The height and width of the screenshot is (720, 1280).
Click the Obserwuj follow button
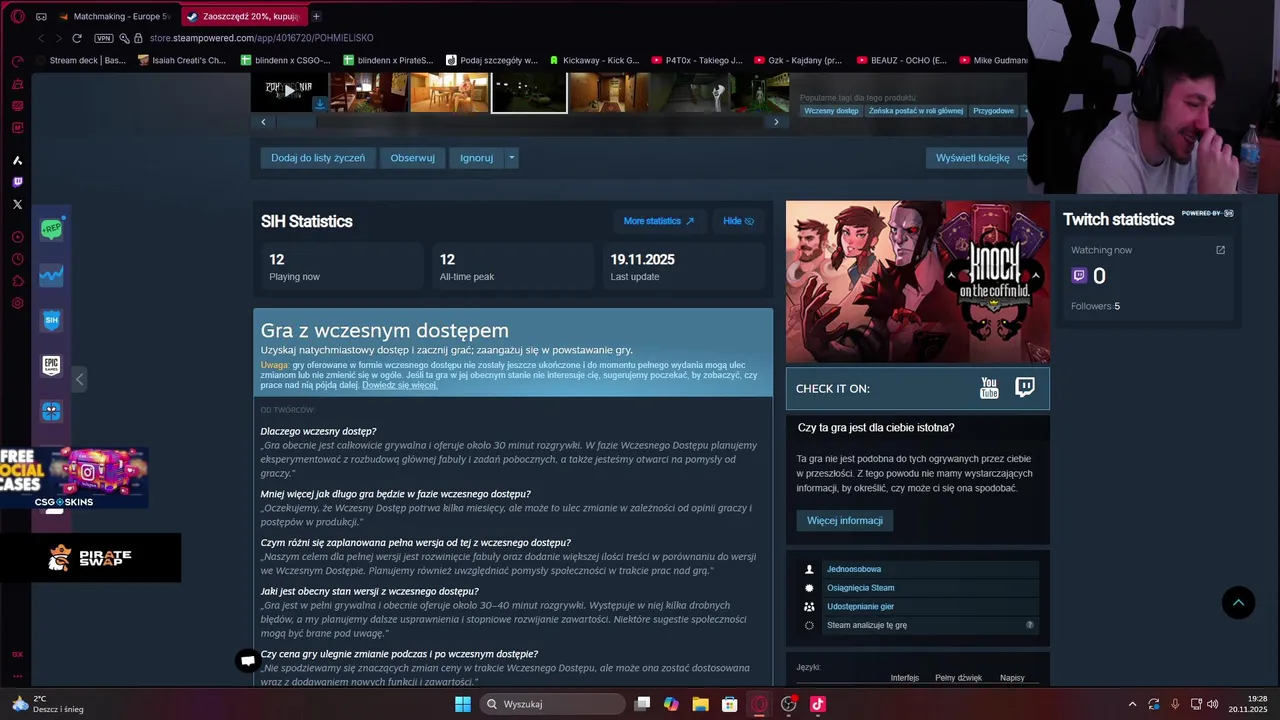click(x=412, y=158)
